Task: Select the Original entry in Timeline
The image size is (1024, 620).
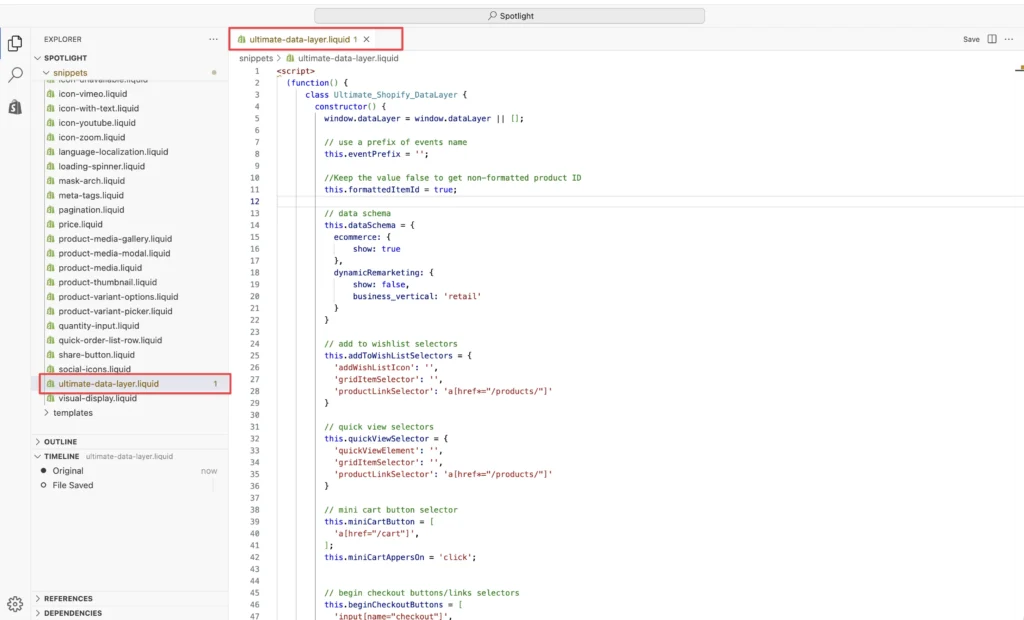Action: pyautogui.click(x=70, y=470)
